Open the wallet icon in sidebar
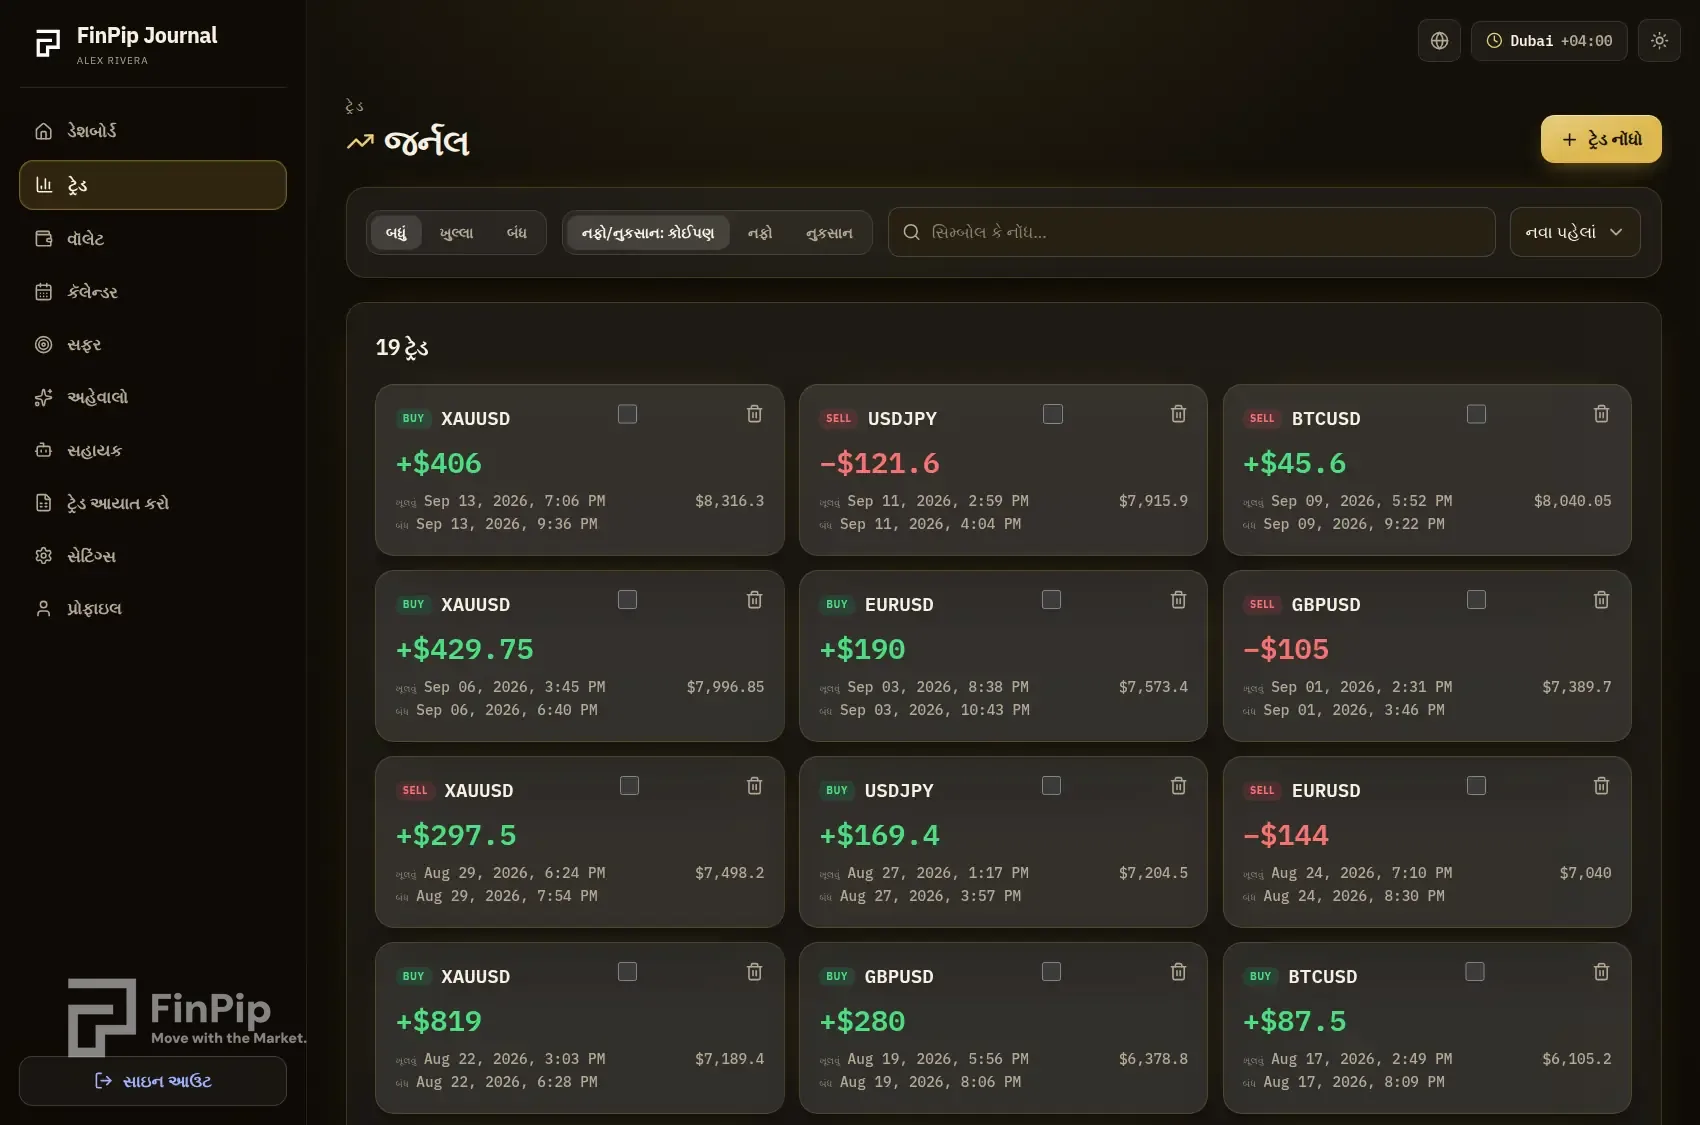Viewport: 1700px width, 1125px height. [43, 239]
